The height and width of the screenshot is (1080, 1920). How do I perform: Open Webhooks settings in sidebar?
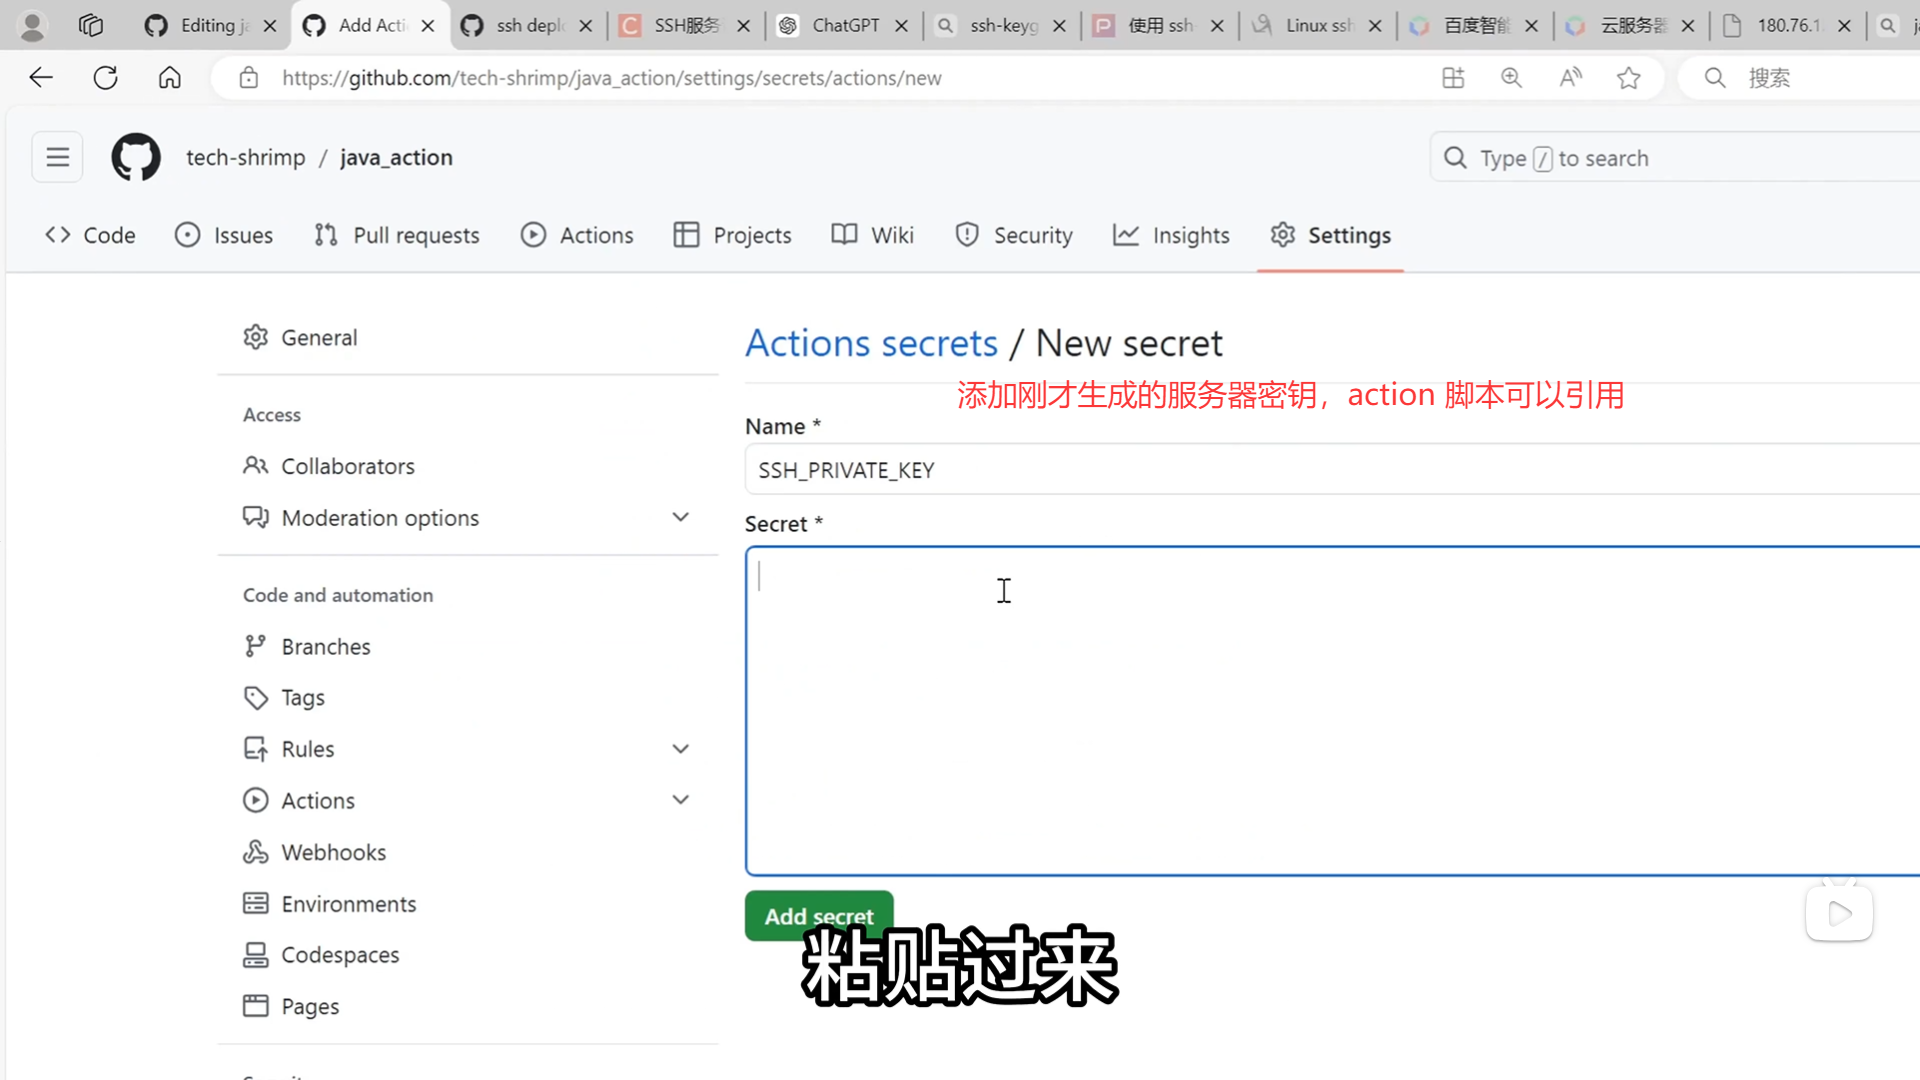333,852
